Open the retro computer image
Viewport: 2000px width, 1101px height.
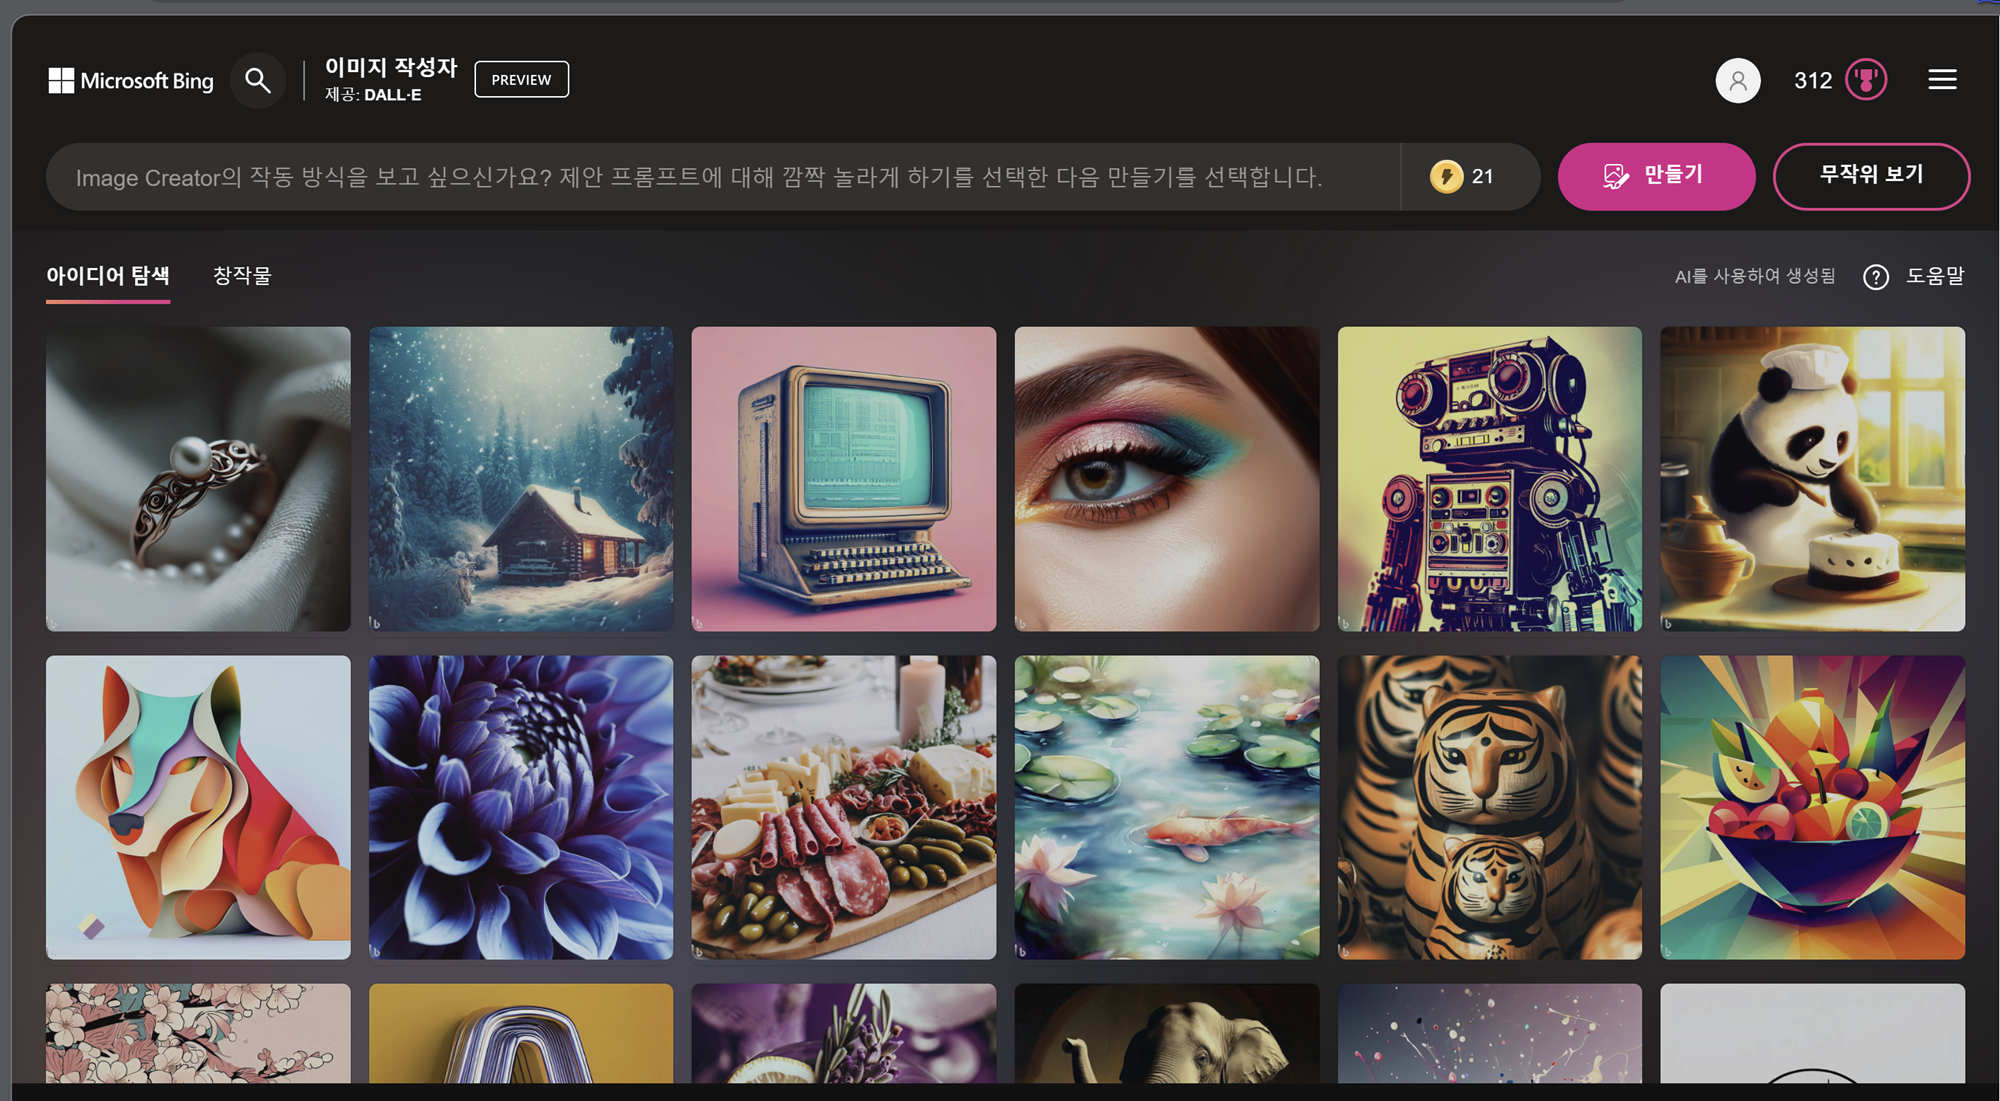(x=844, y=479)
